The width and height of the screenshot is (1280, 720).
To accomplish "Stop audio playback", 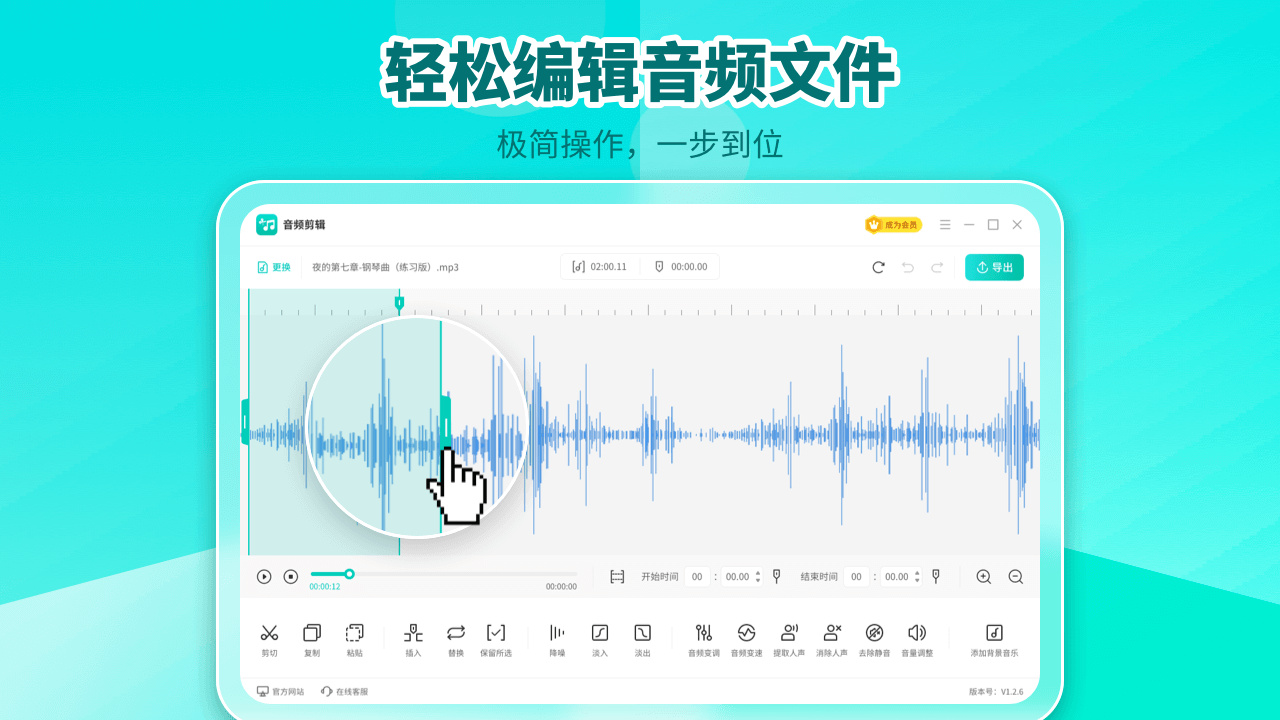I will (291, 576).
